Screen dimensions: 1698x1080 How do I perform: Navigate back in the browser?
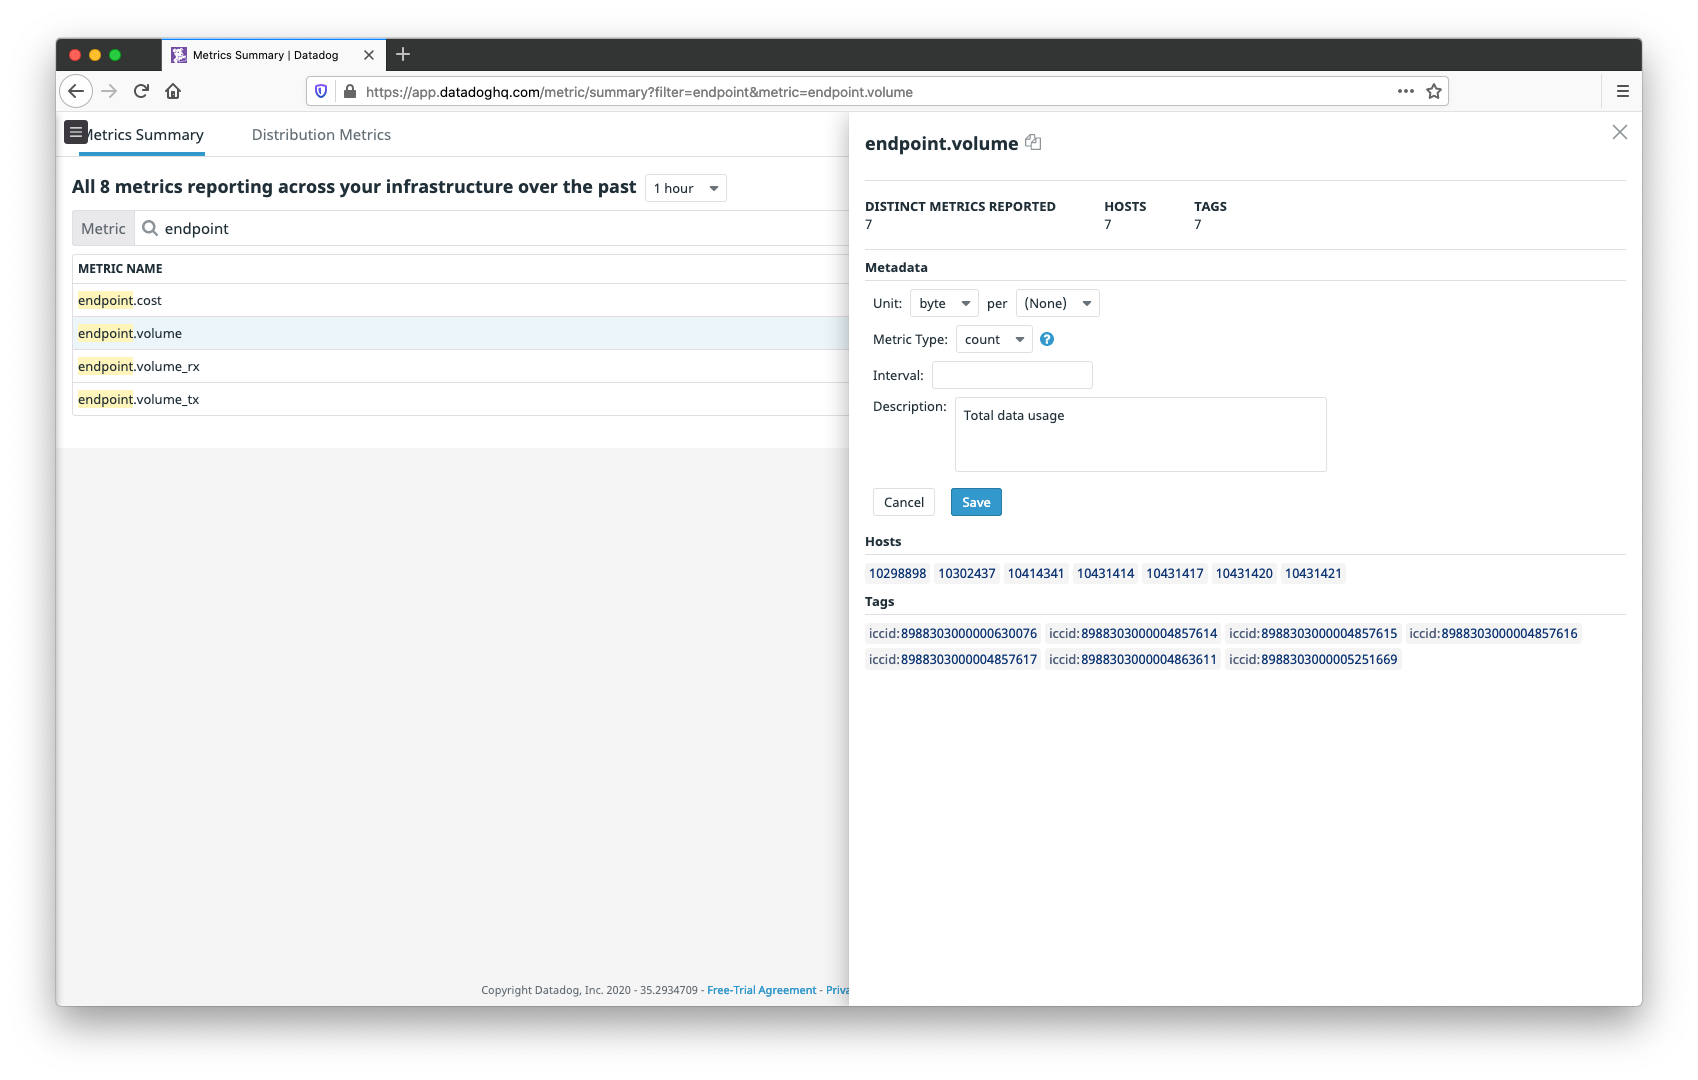pyautogui.click(x=76, y=91)
